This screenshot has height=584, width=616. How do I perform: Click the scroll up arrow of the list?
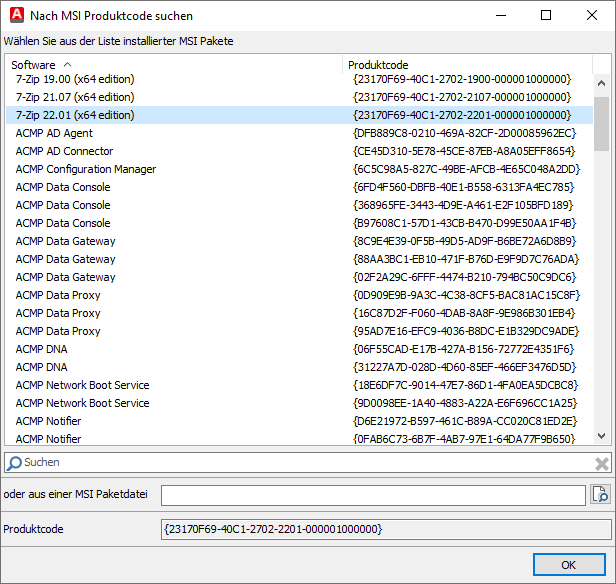pos(602,83)
